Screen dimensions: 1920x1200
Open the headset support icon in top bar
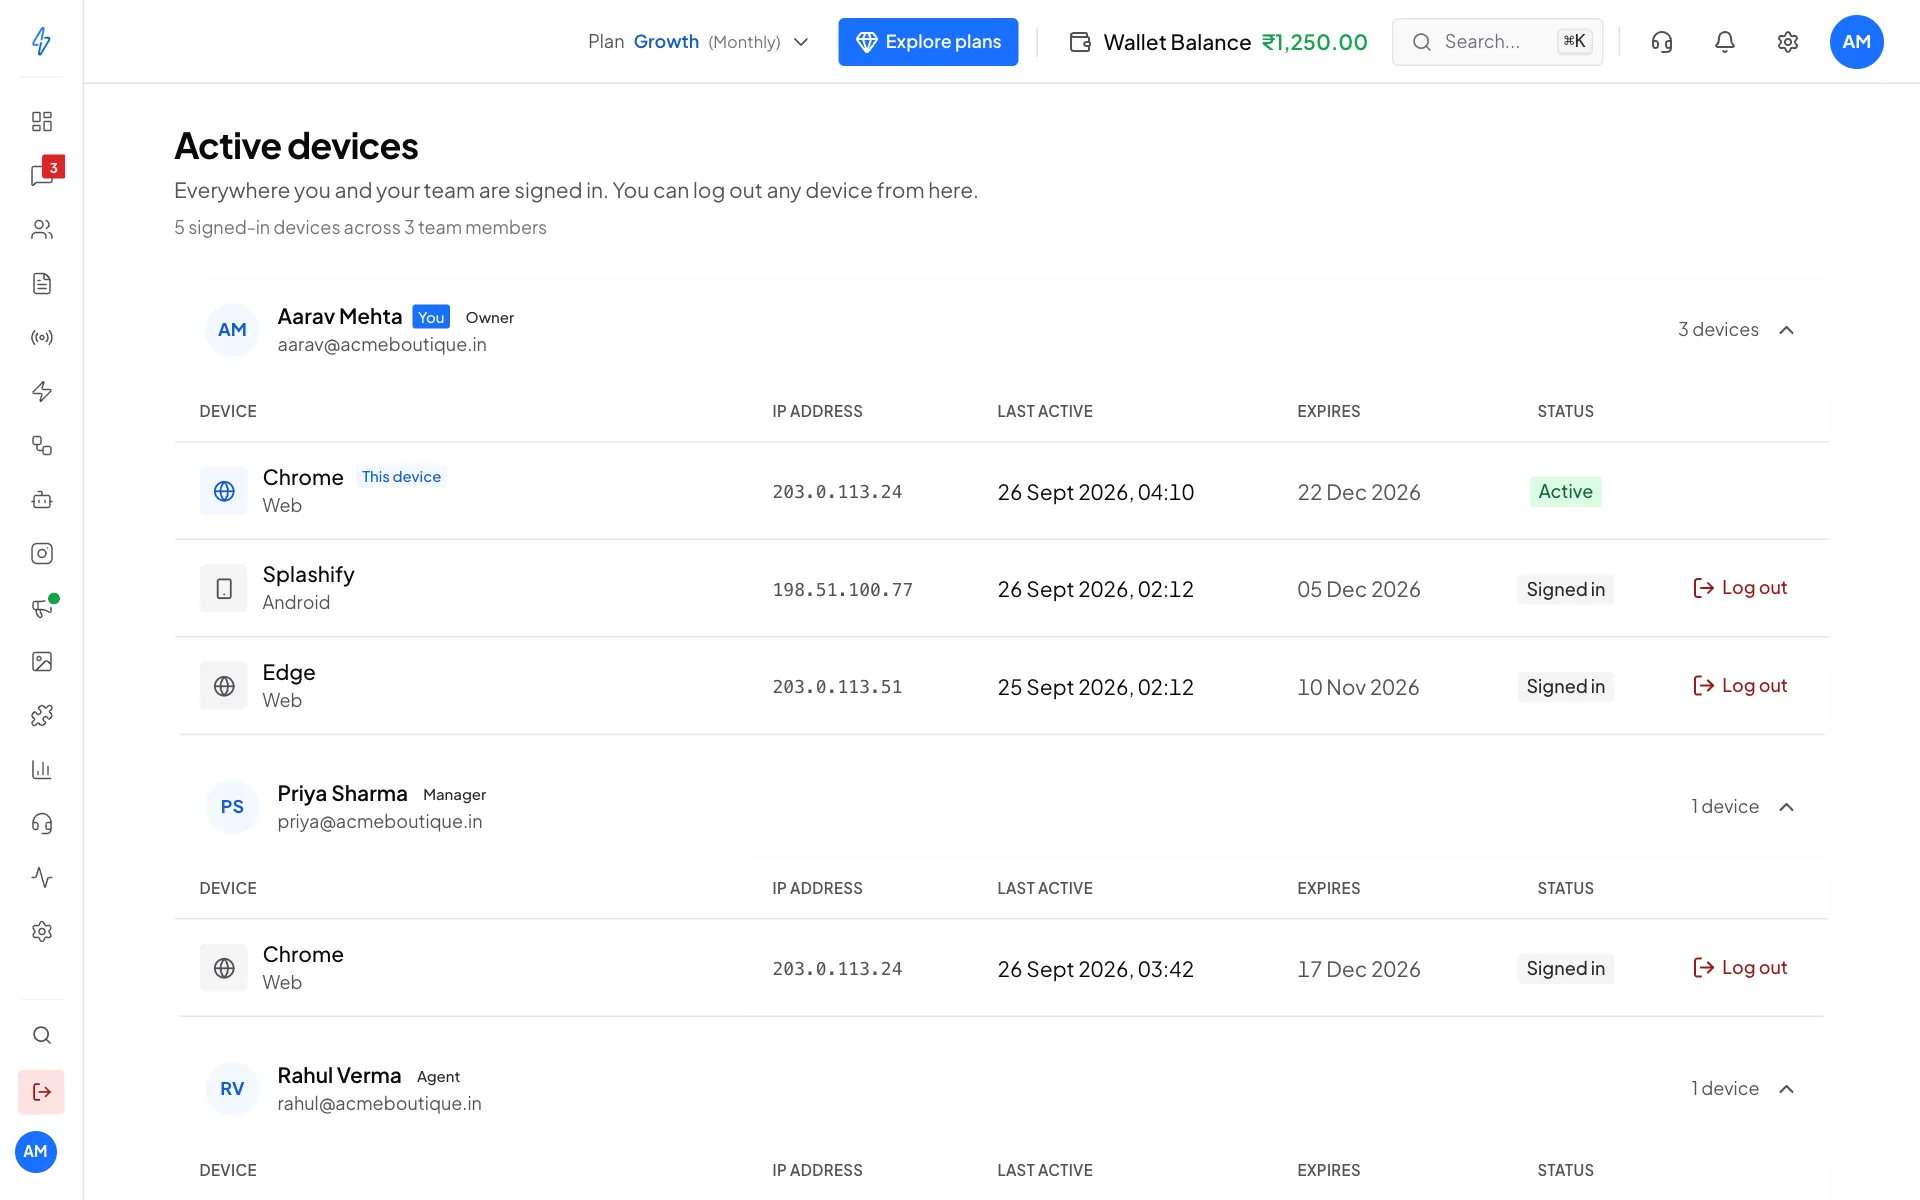coord(1662,42)
